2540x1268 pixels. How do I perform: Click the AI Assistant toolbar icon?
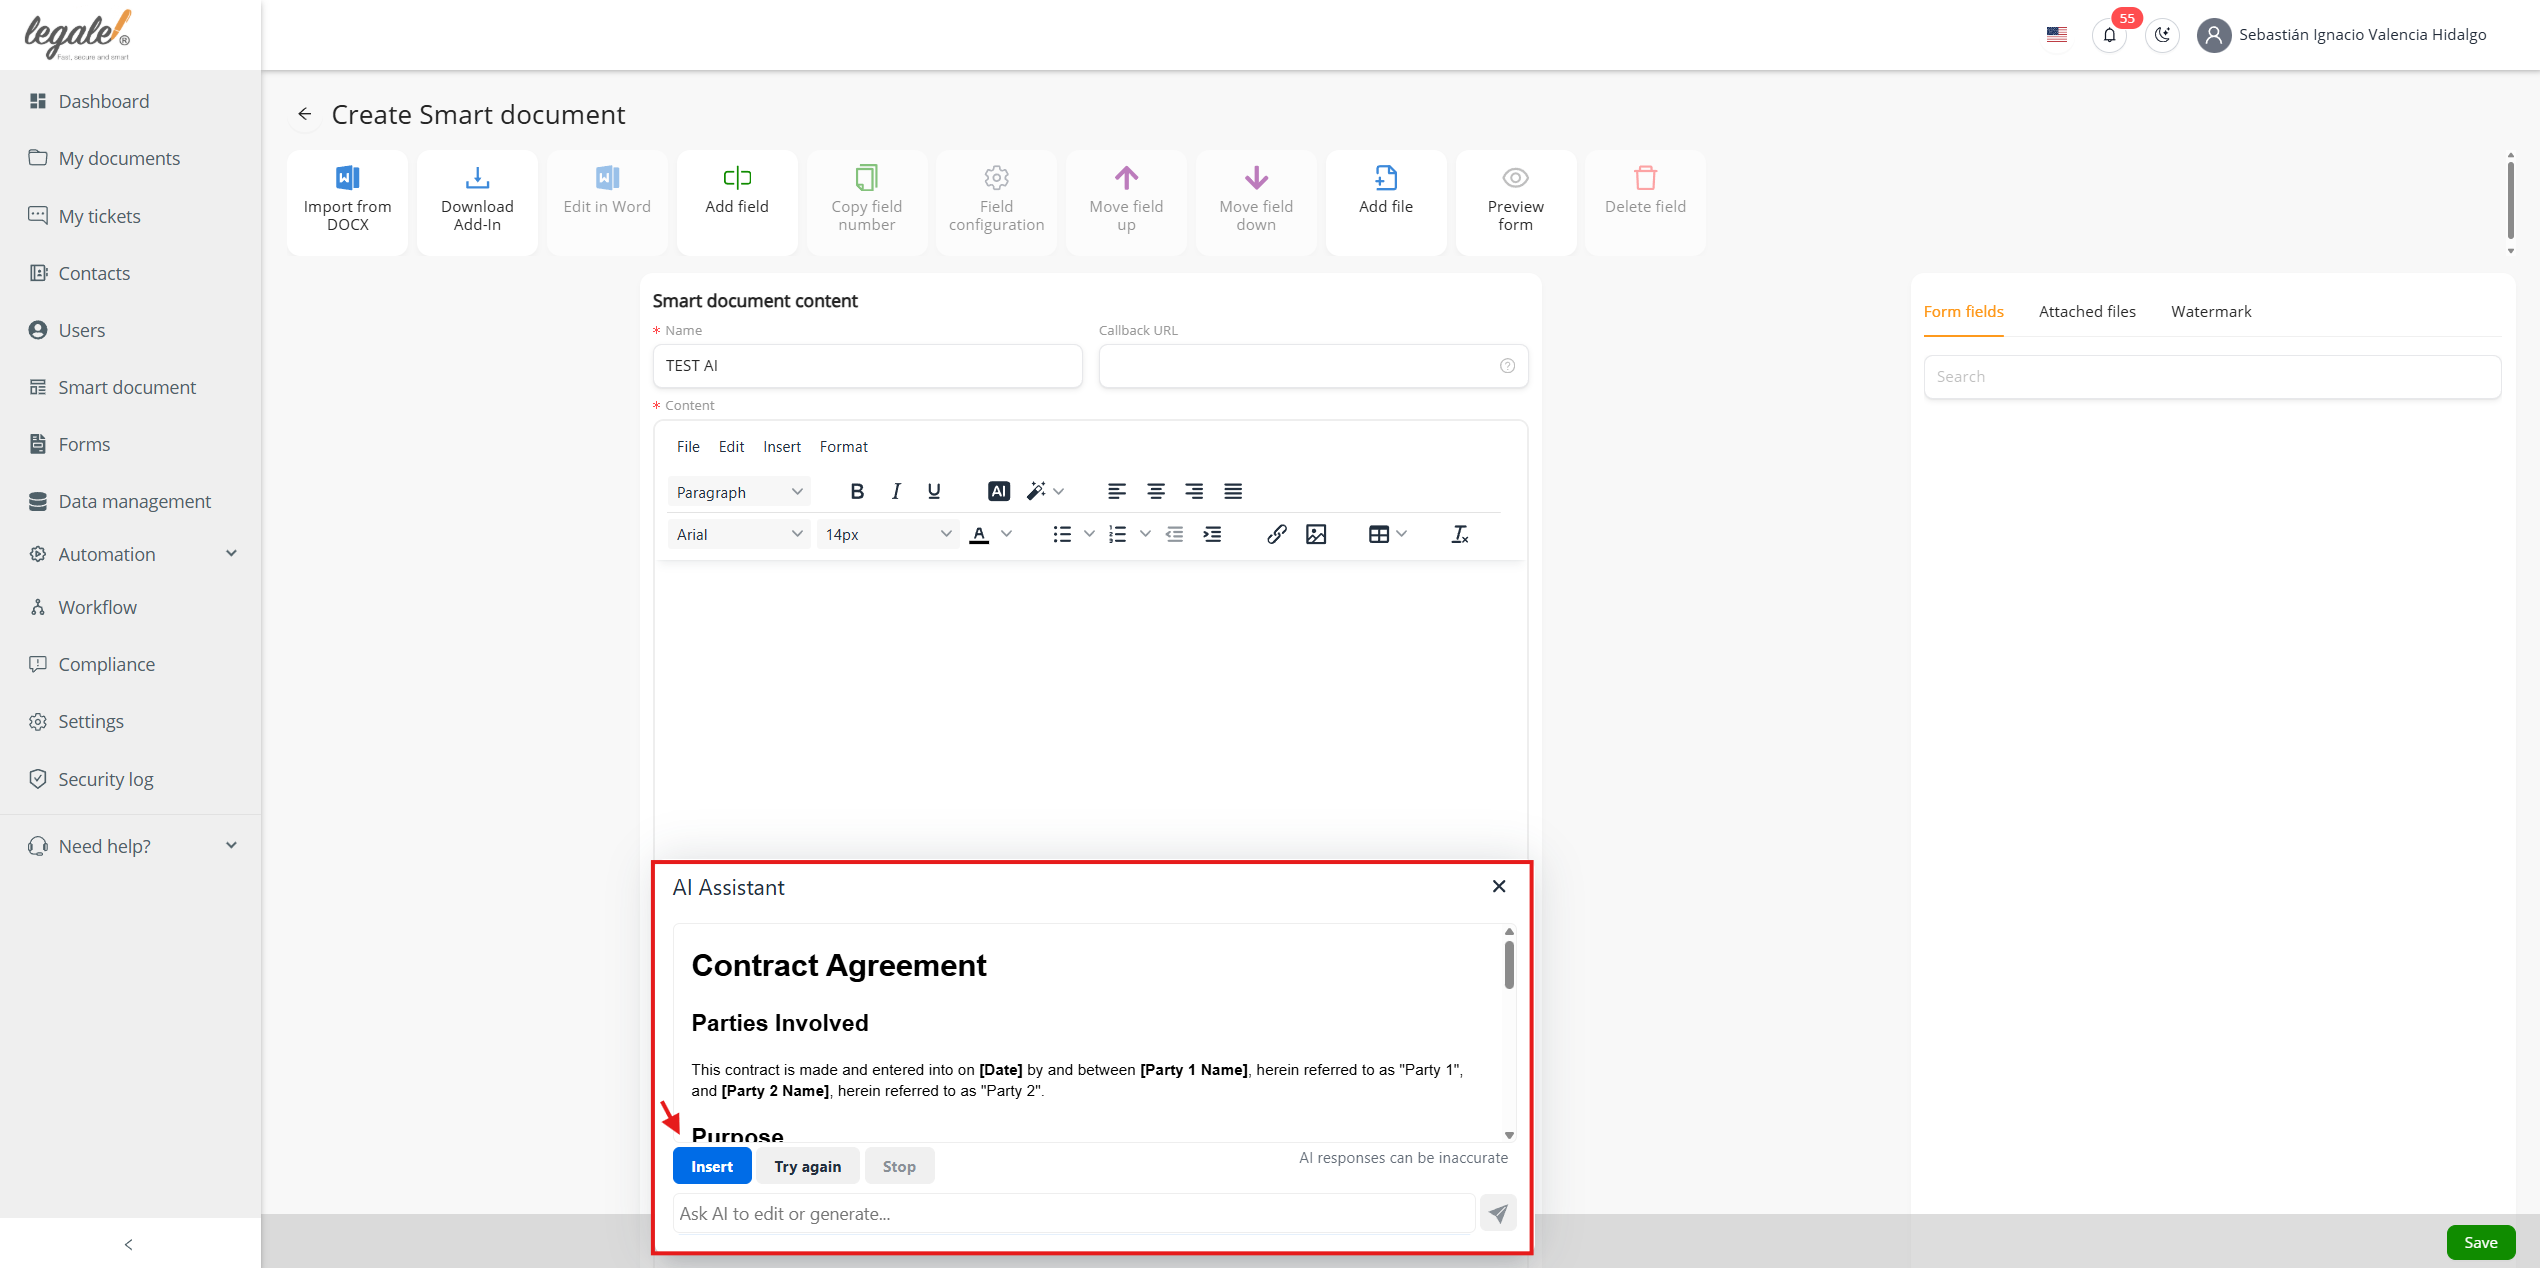click(998, 491)
